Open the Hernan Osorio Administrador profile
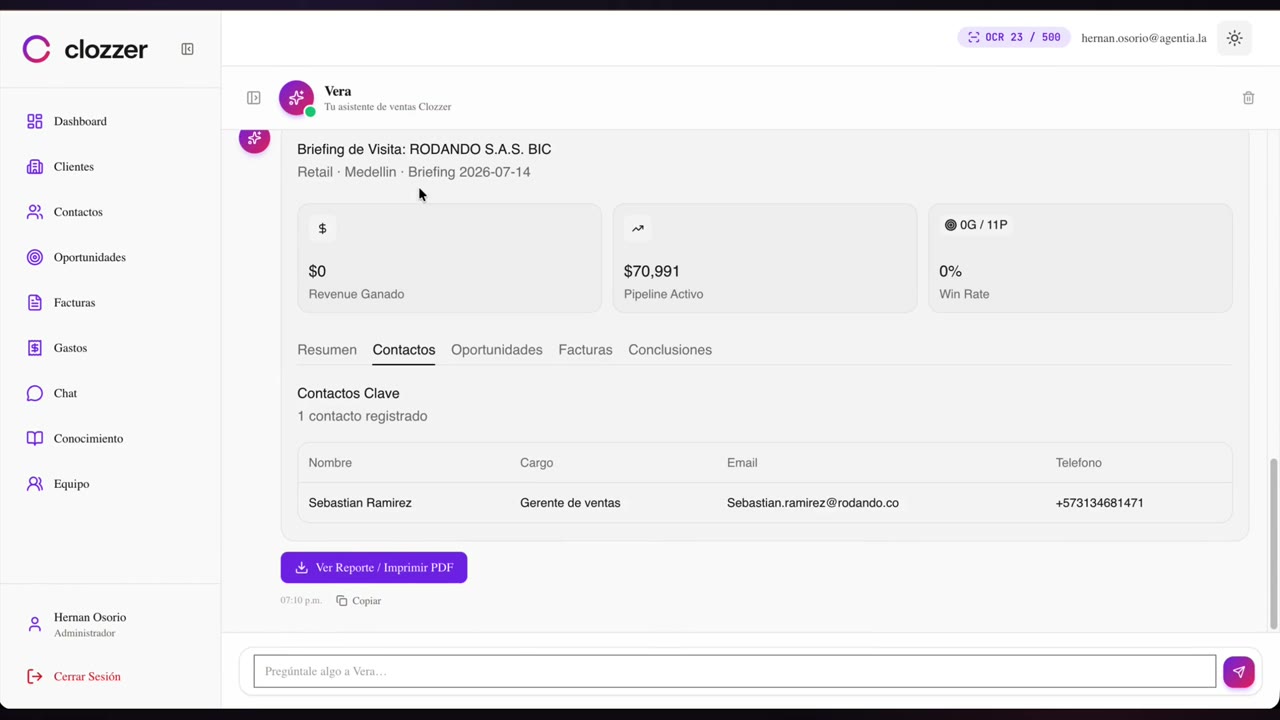The image size is (1280, 720). (90, 624)
